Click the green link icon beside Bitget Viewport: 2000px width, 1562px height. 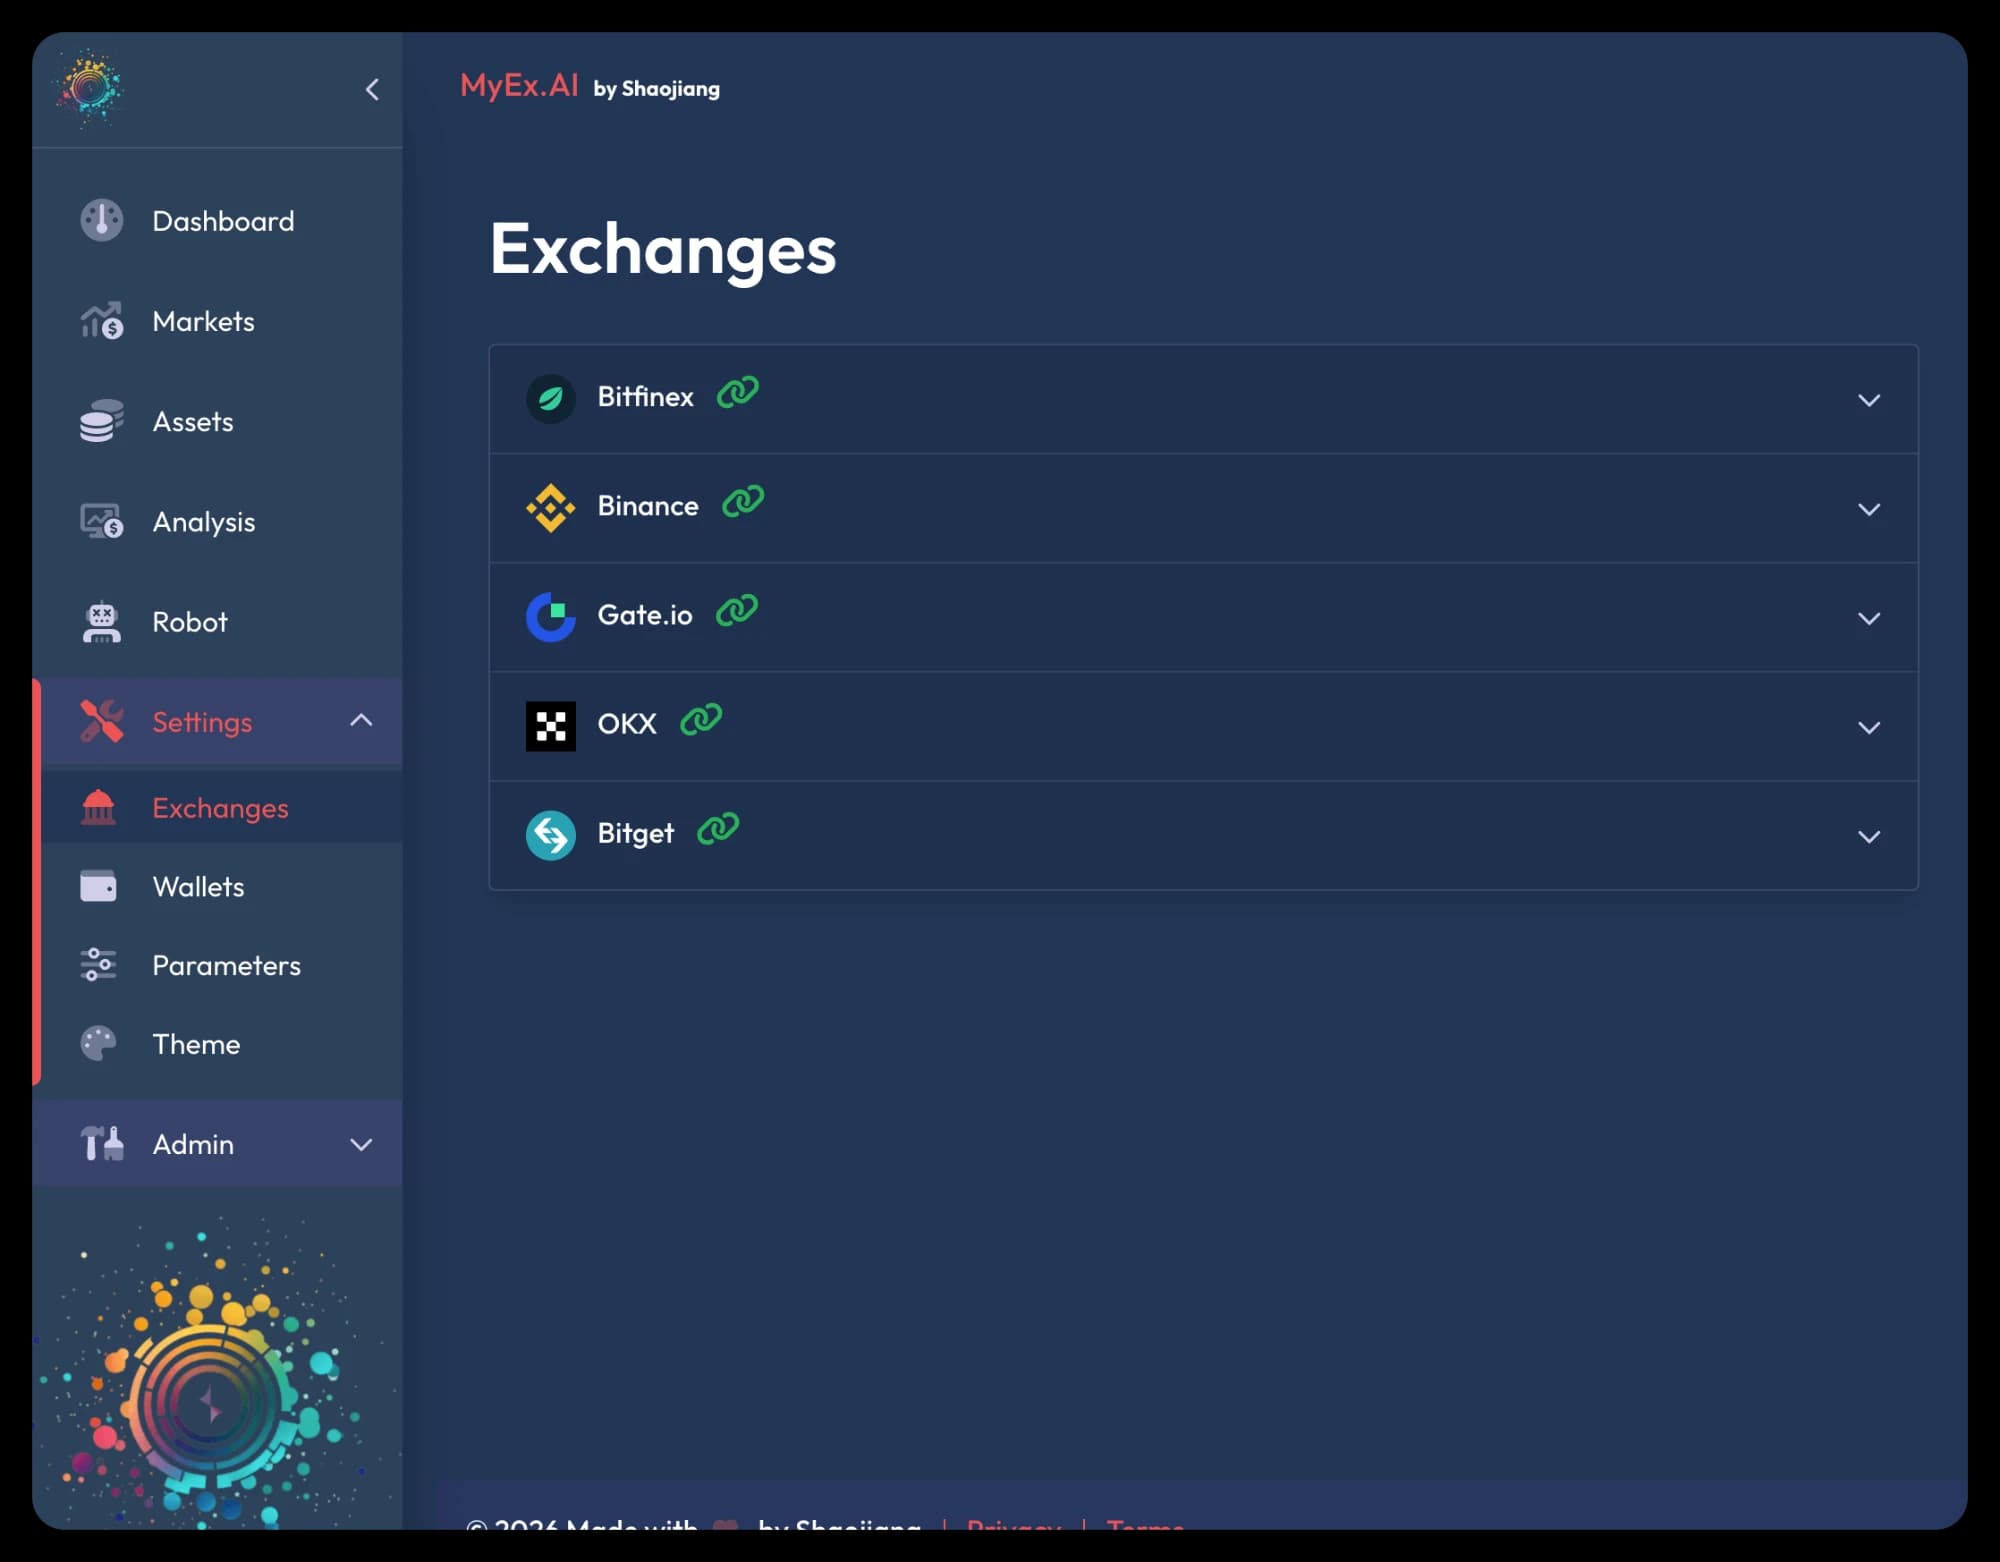point(718,829)
